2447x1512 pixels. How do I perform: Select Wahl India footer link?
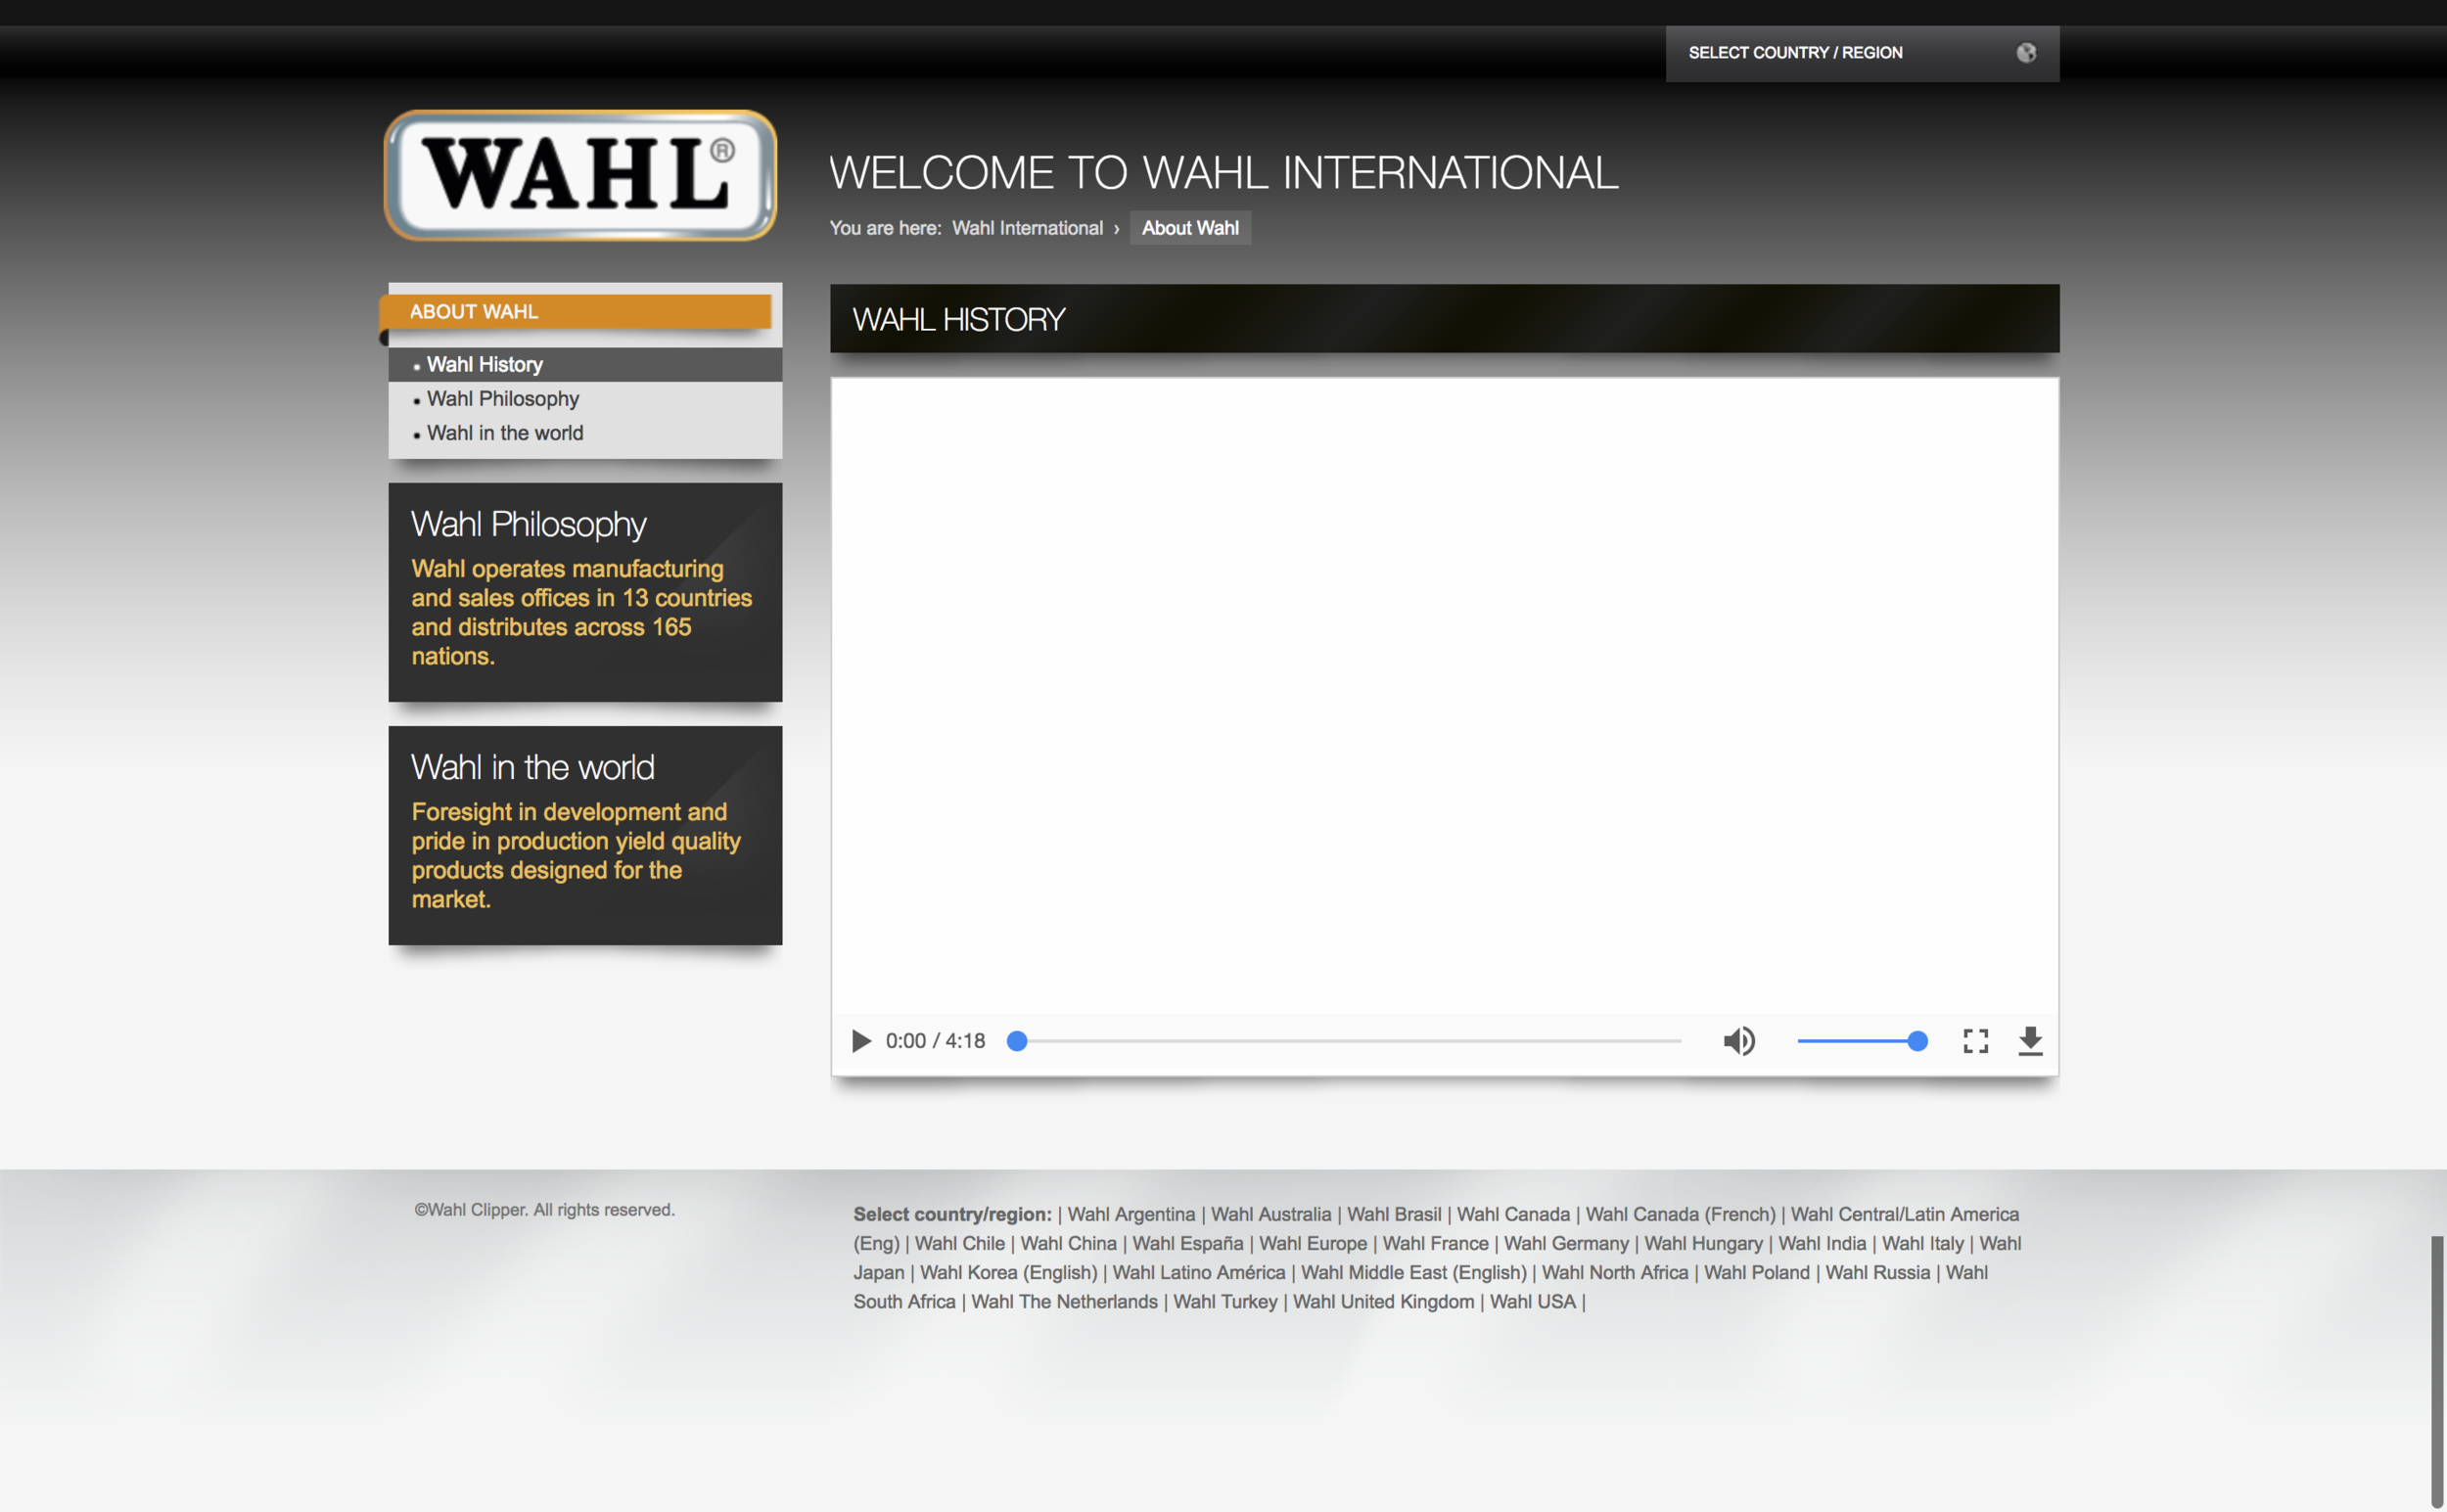(x=1822, y=1243)
